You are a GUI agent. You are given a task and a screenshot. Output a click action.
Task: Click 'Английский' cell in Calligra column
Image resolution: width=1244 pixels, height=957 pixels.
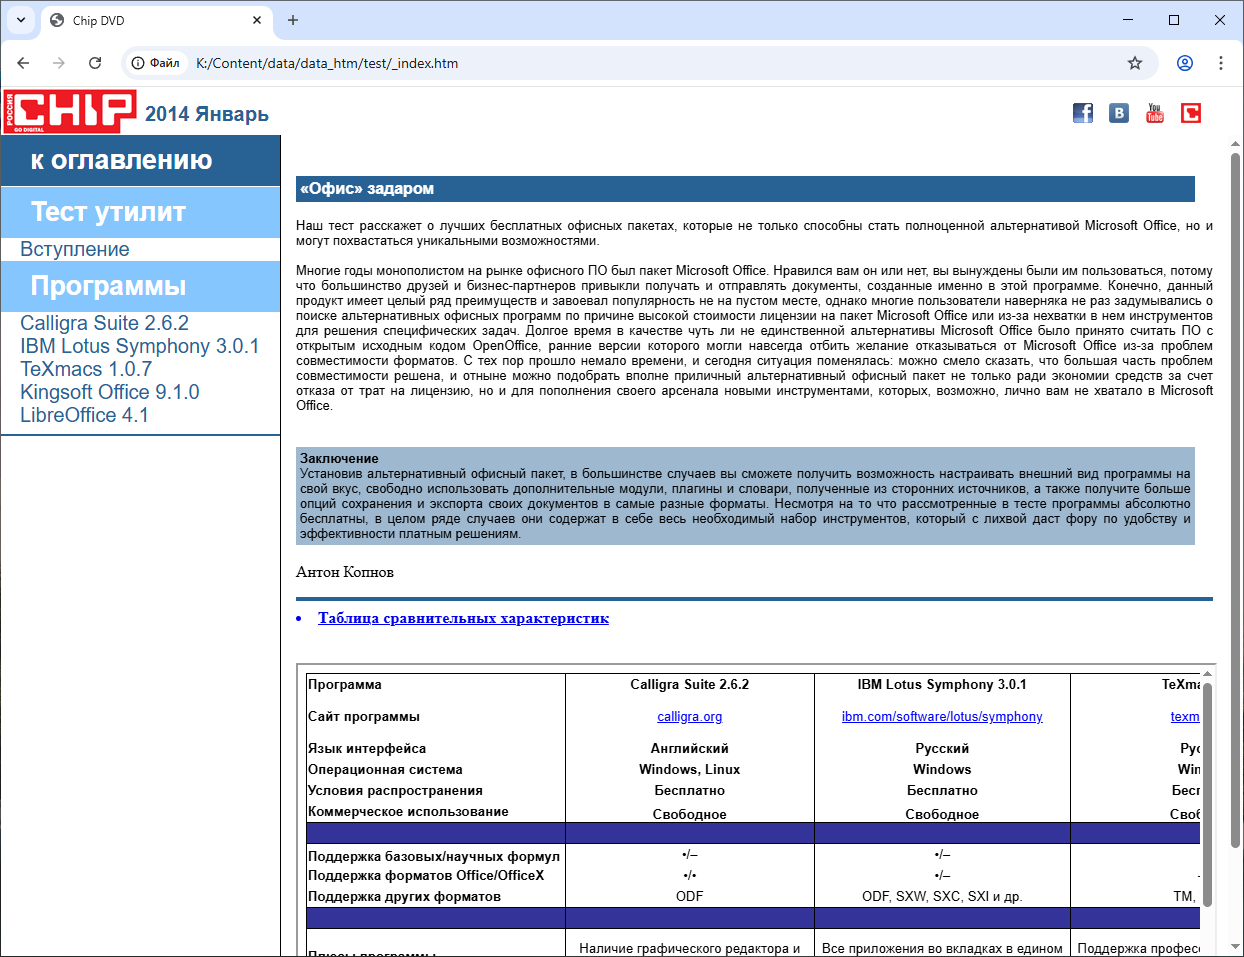[690, 749]
